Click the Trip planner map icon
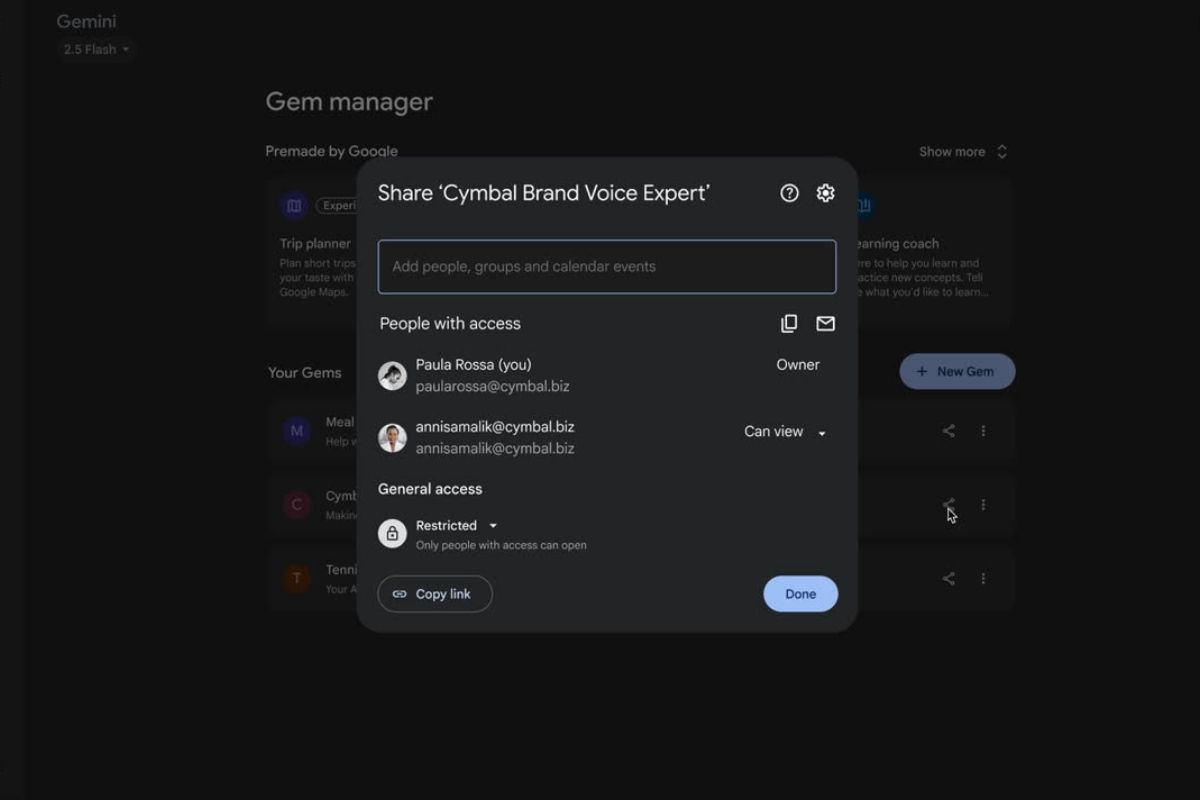Viewport: 1200px width, 800px height. coord(294,206)
